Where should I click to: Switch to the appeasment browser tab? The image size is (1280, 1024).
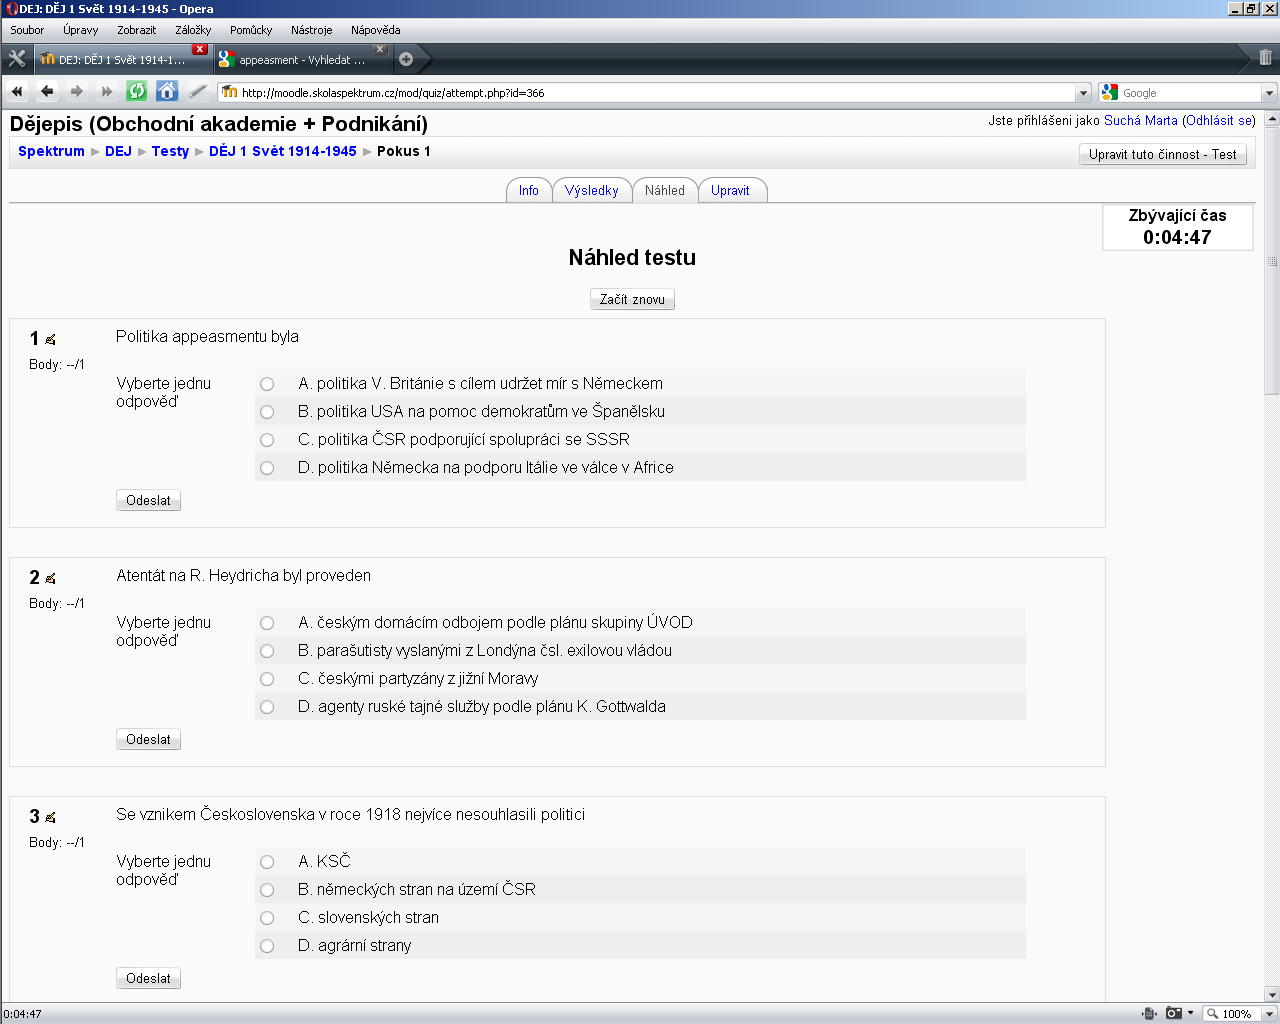[x=302, y=60]
